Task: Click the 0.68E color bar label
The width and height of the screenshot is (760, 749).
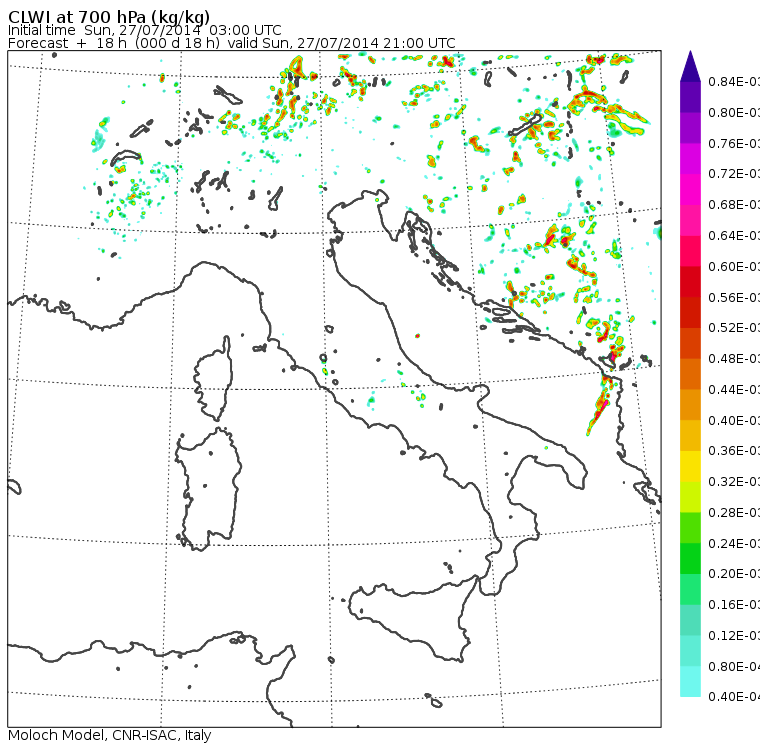Action: [734, 205]
